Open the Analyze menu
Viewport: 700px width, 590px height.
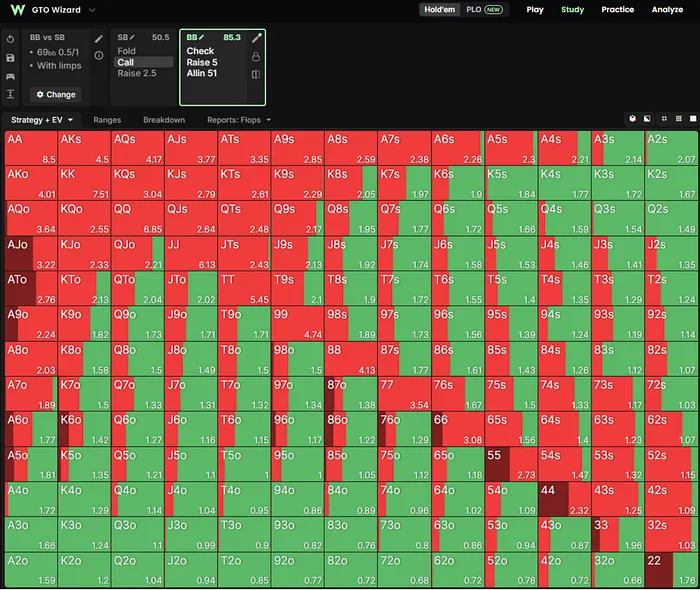click(667, 9)
